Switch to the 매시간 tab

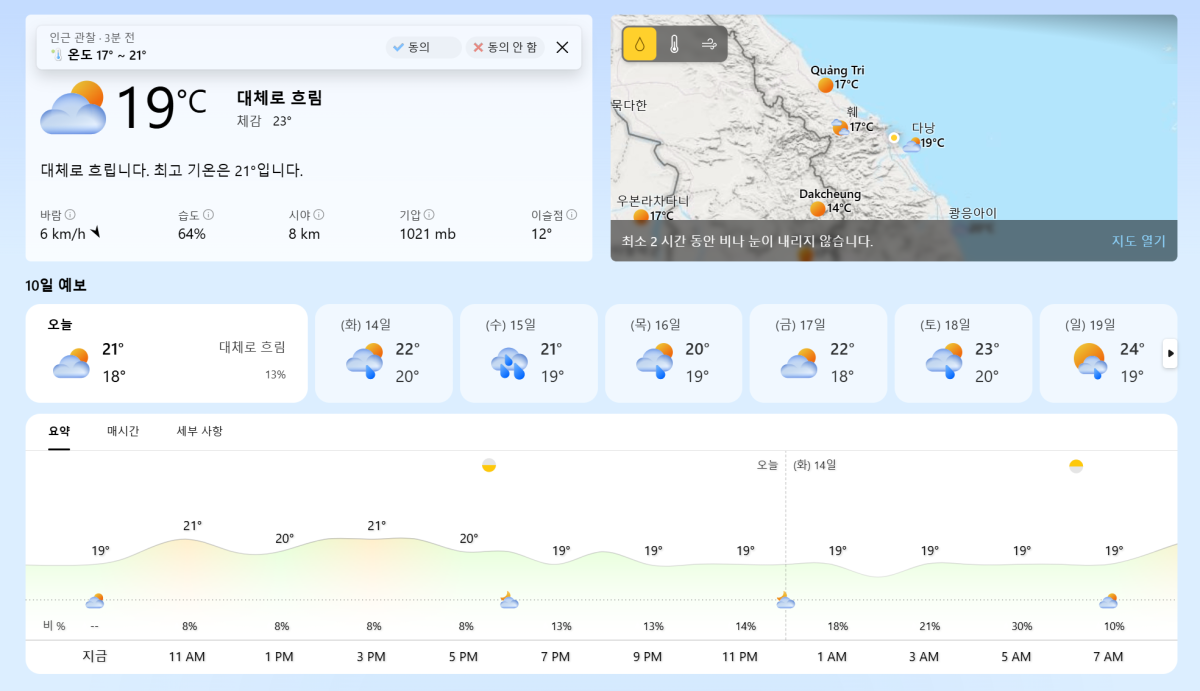click(x=123, y=431)
